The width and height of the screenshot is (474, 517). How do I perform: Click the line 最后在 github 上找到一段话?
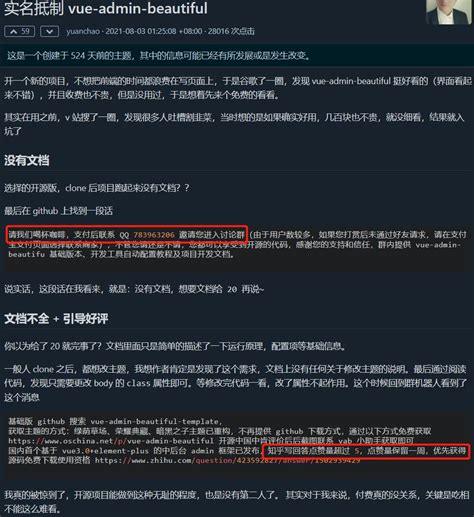coord(59,211)
